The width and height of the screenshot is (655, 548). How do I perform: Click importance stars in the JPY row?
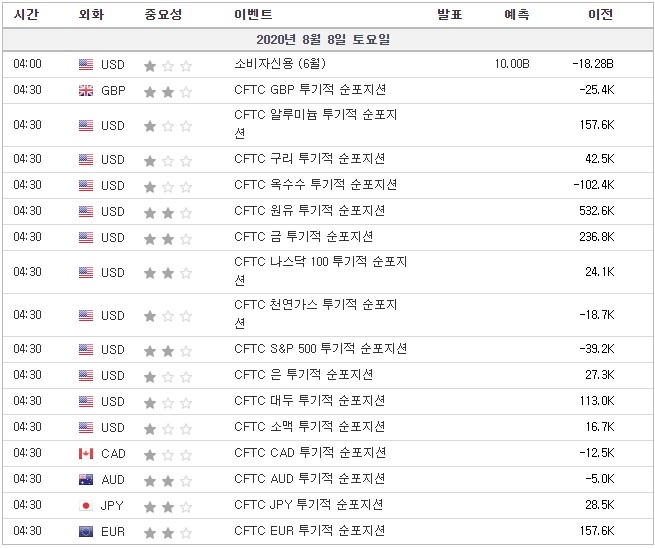pyautogui.click(x=168, y=507)
